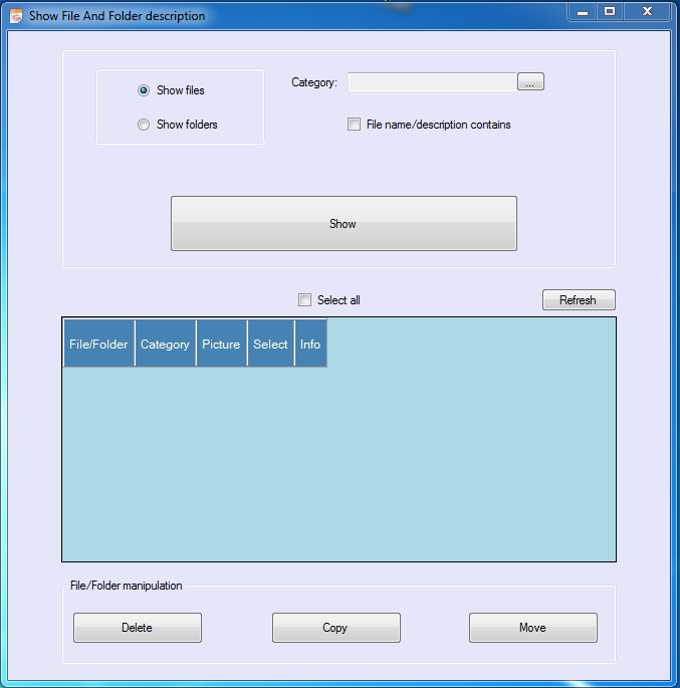Select the Show files radio button
Viewport: 680px width, 688px height.
[x=144, y=90]
